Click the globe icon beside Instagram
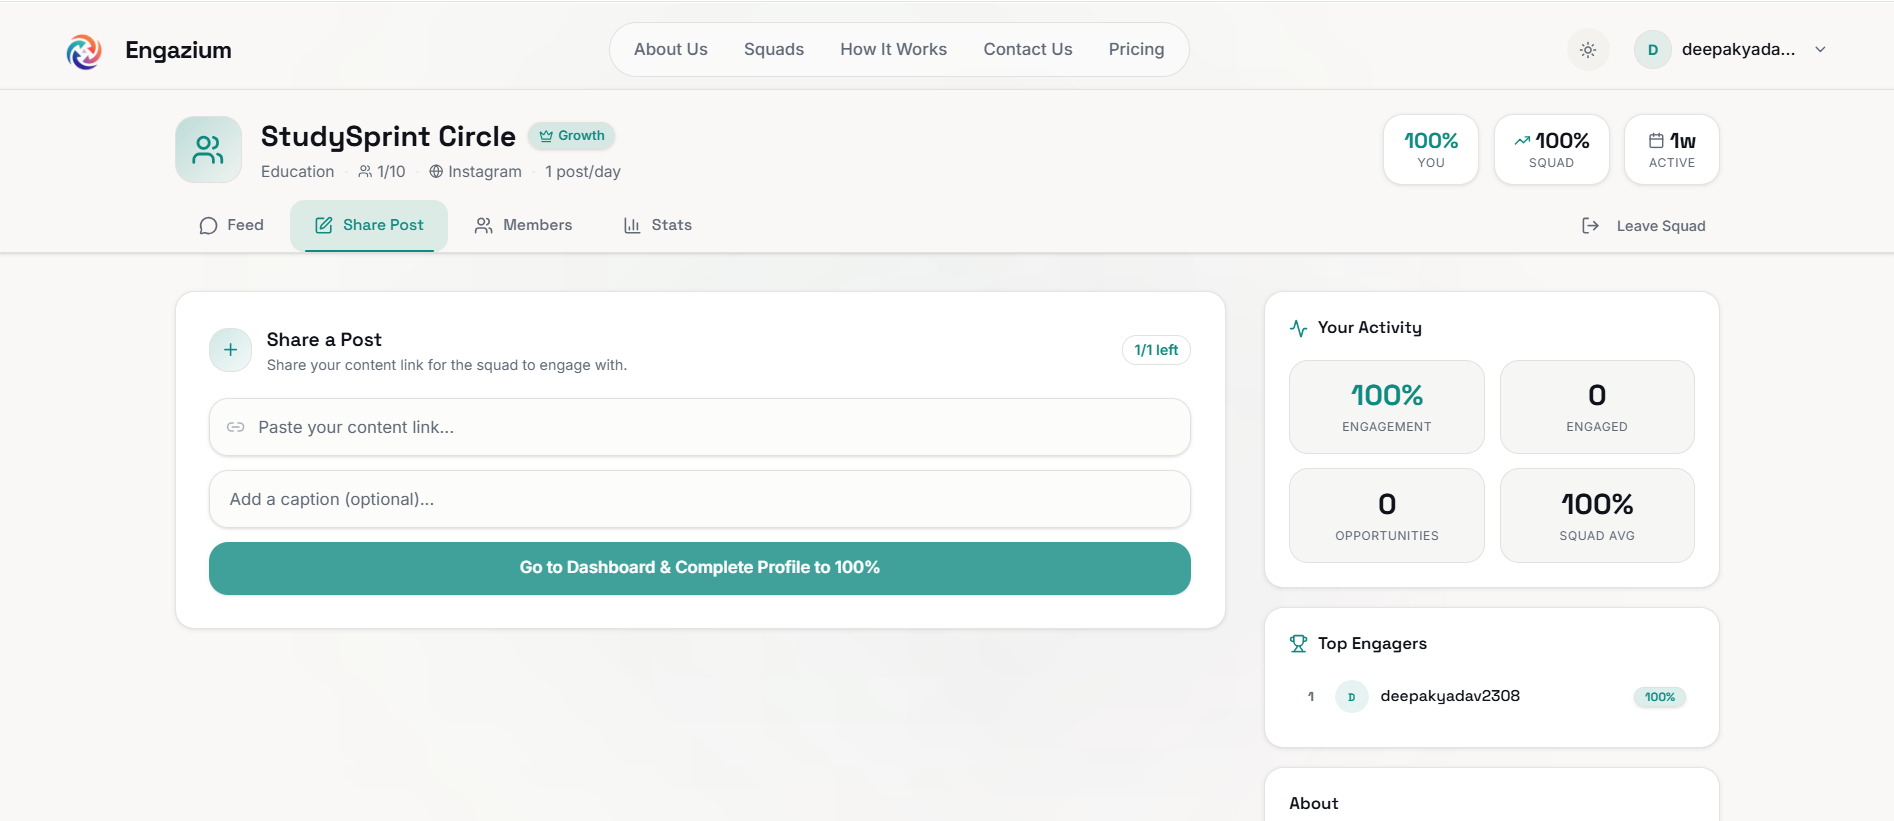 [x=436, y=172]
